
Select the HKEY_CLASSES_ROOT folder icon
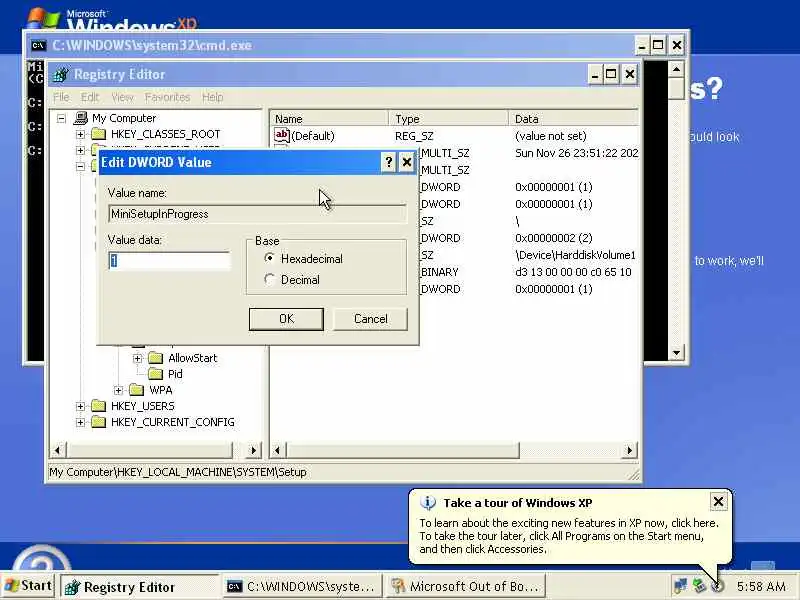[x=98, y=134]
